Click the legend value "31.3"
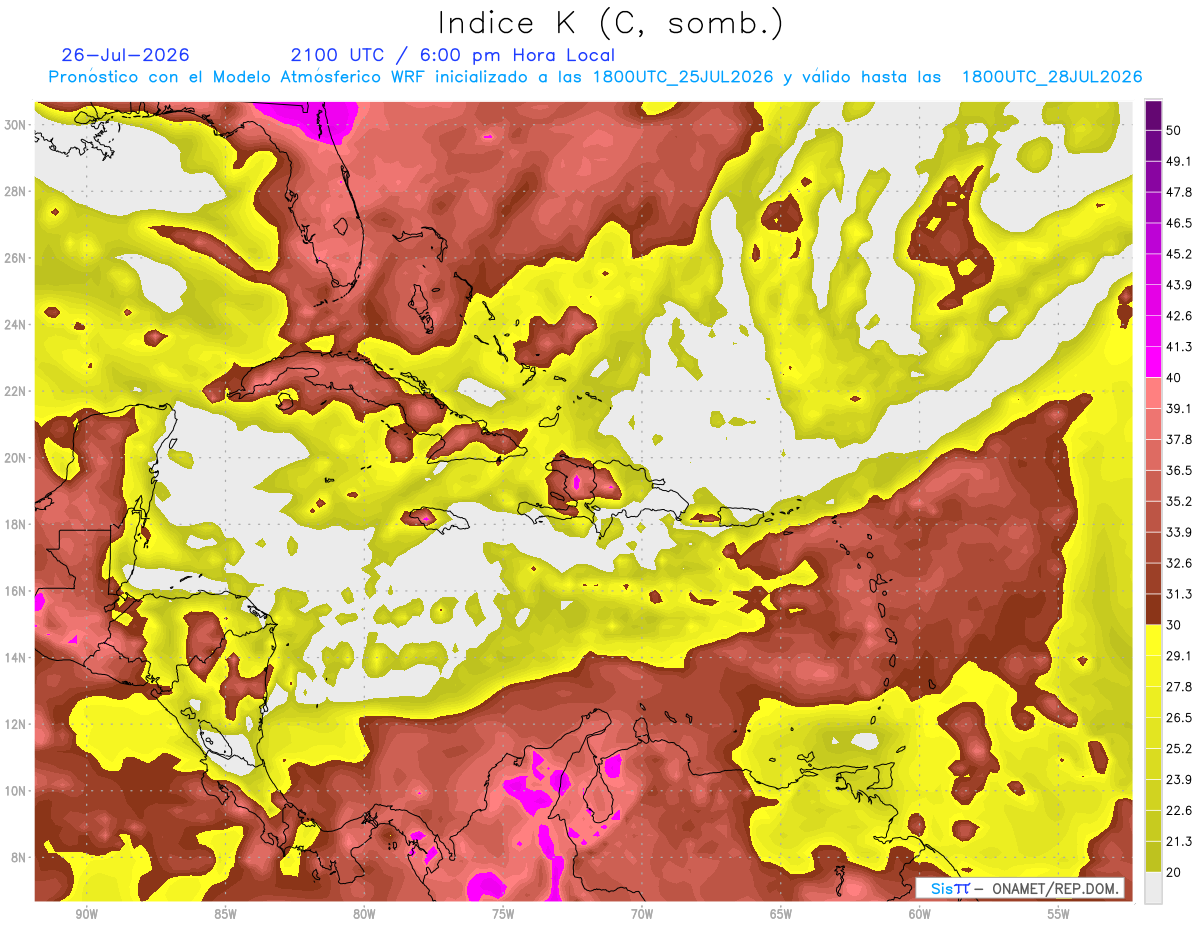Viewport: 1200px width, 927px height. coord(1179,594)
